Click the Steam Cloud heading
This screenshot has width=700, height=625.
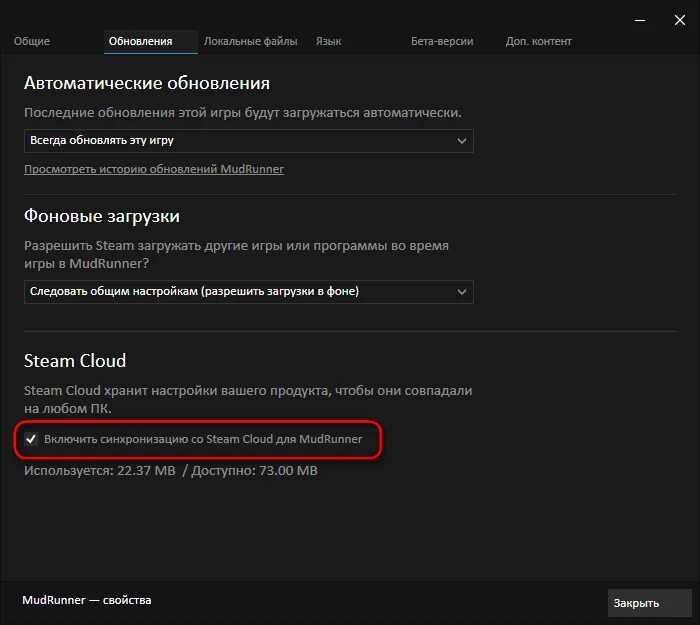click(x=75, y=361)
